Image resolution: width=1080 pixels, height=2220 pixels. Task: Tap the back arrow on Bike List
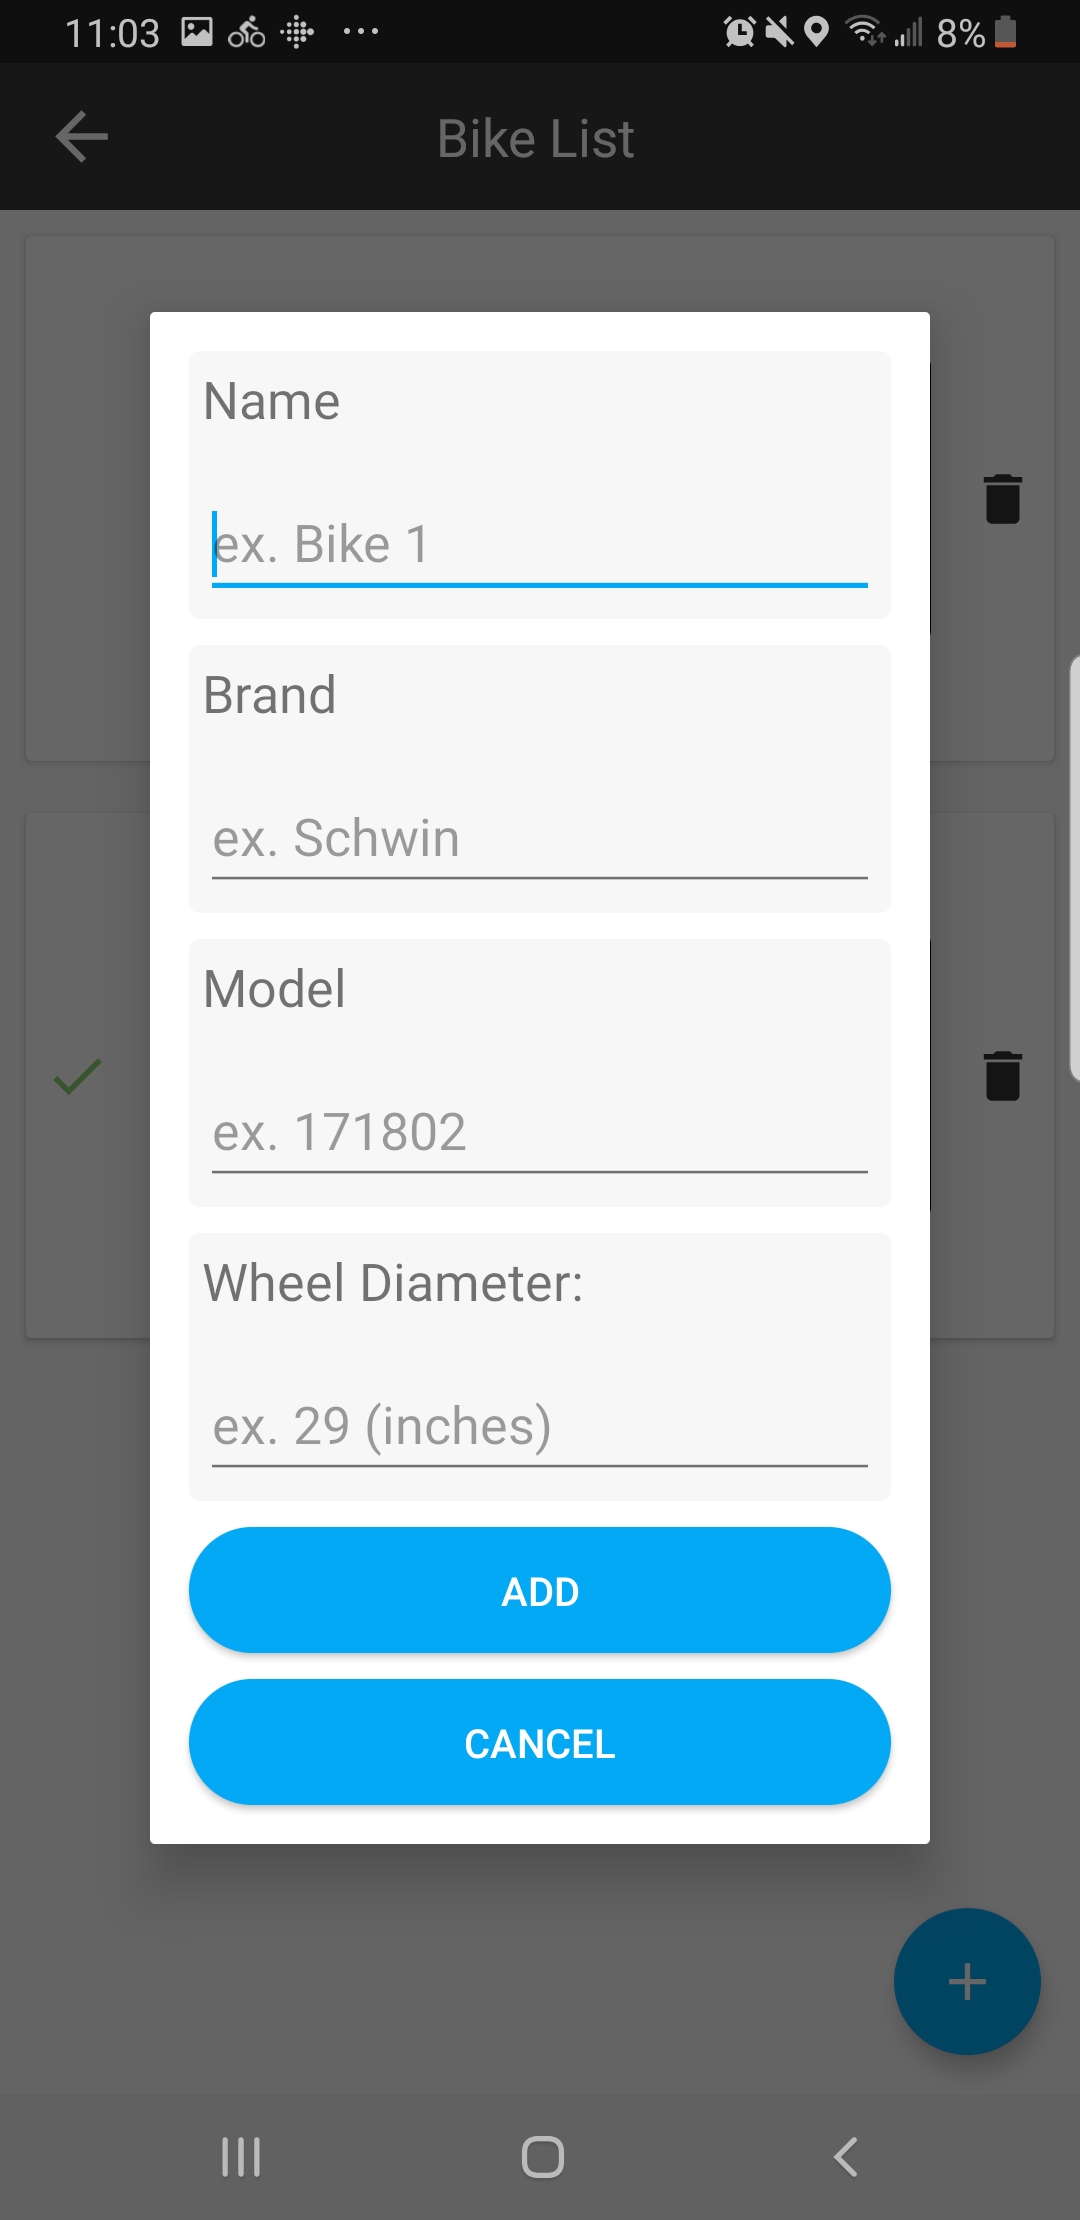(81, 137)
